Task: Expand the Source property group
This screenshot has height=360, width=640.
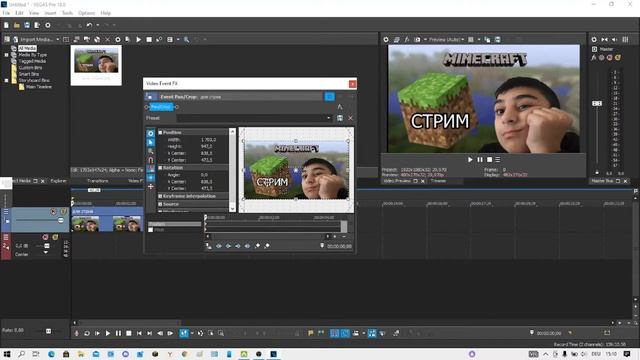Action: click(160, 204)
